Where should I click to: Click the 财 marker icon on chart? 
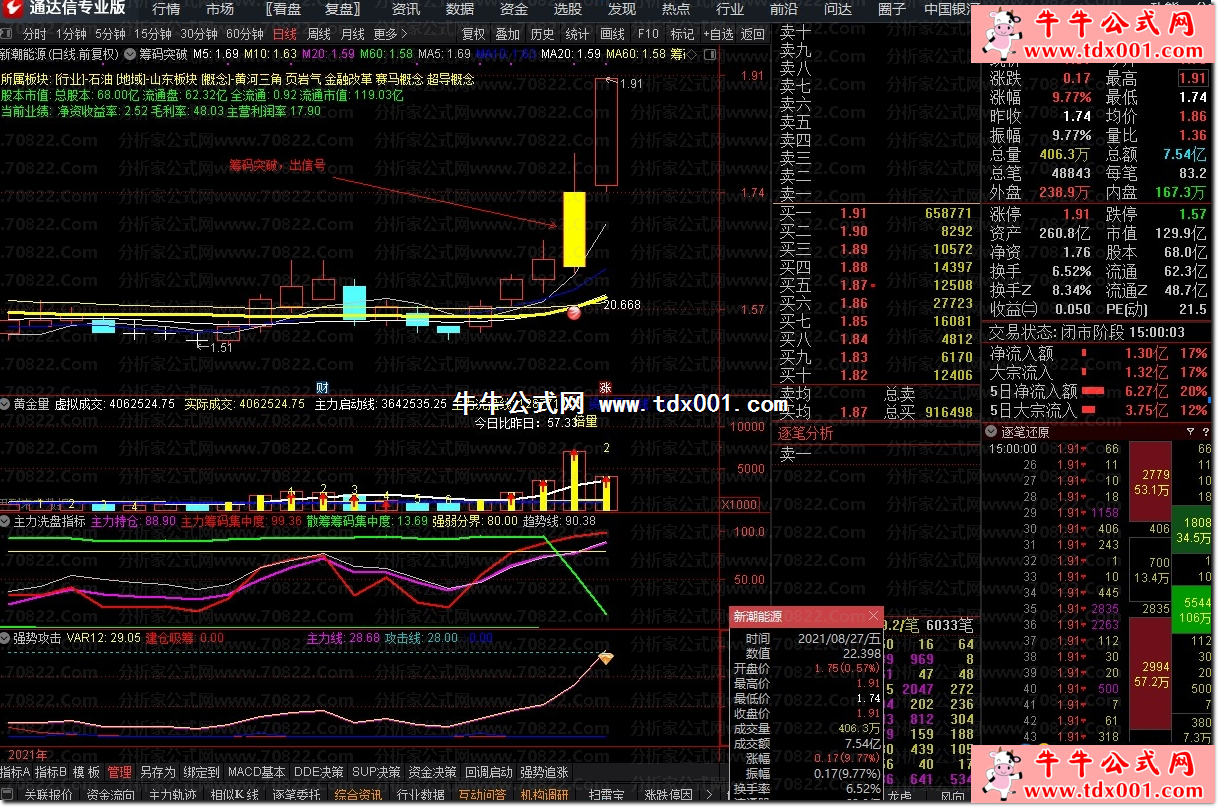pos(322,387)
